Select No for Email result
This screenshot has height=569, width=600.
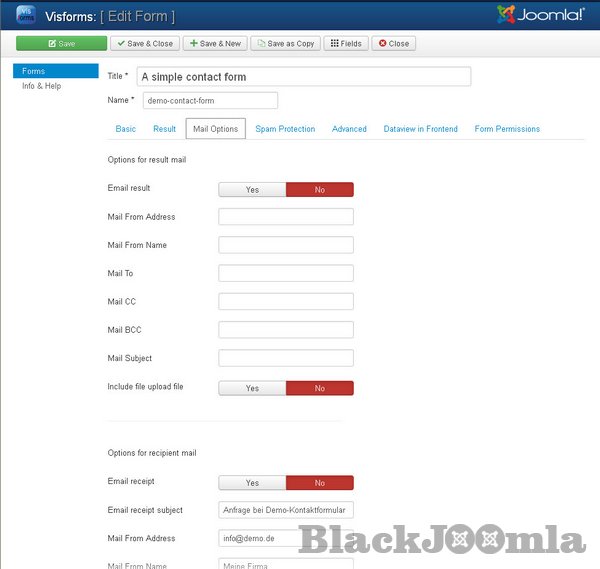(319, 189)
